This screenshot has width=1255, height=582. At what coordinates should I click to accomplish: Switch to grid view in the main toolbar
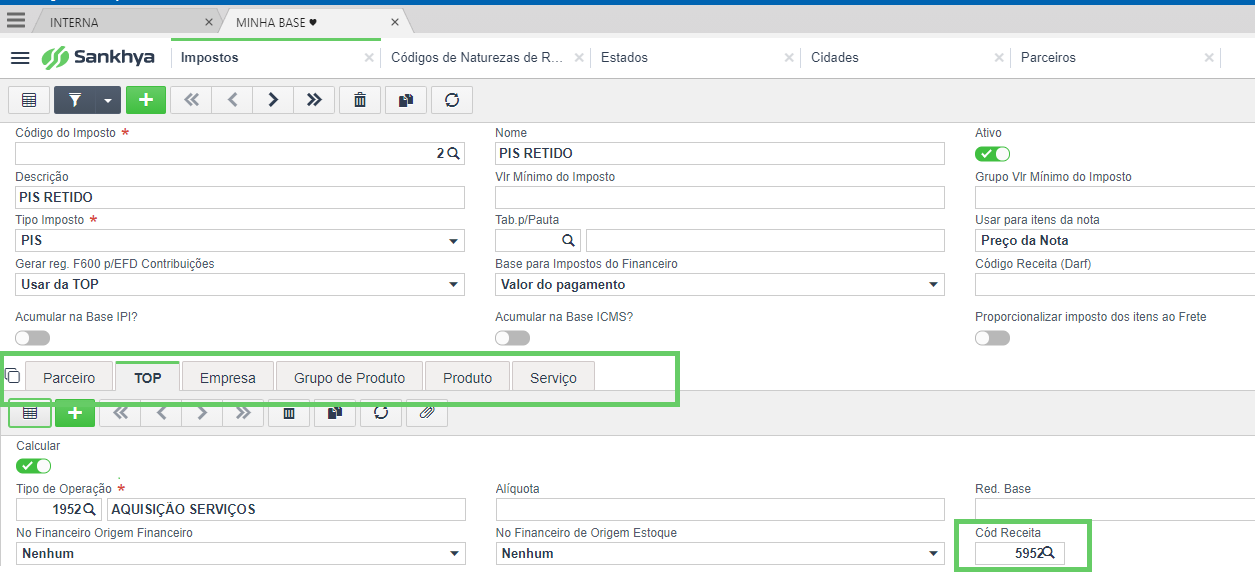pyautogui.click(x=29, y=100)
